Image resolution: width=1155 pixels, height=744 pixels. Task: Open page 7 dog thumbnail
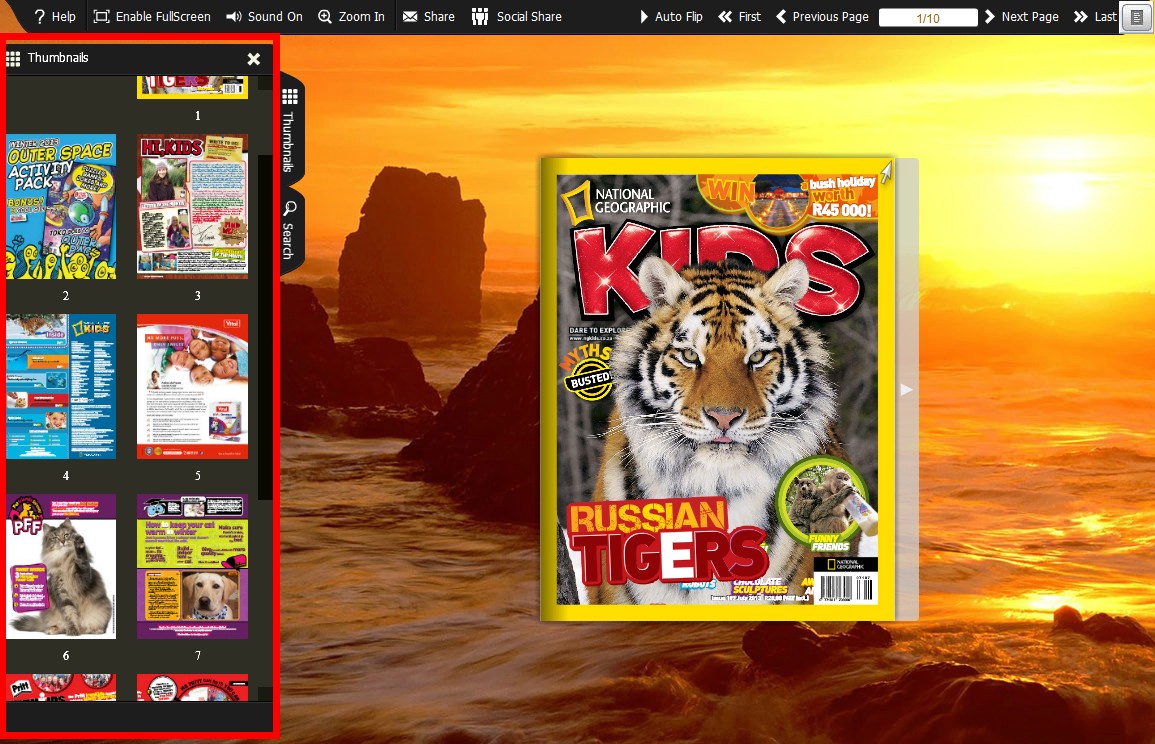pyautogui.click(x=192, y=566)
